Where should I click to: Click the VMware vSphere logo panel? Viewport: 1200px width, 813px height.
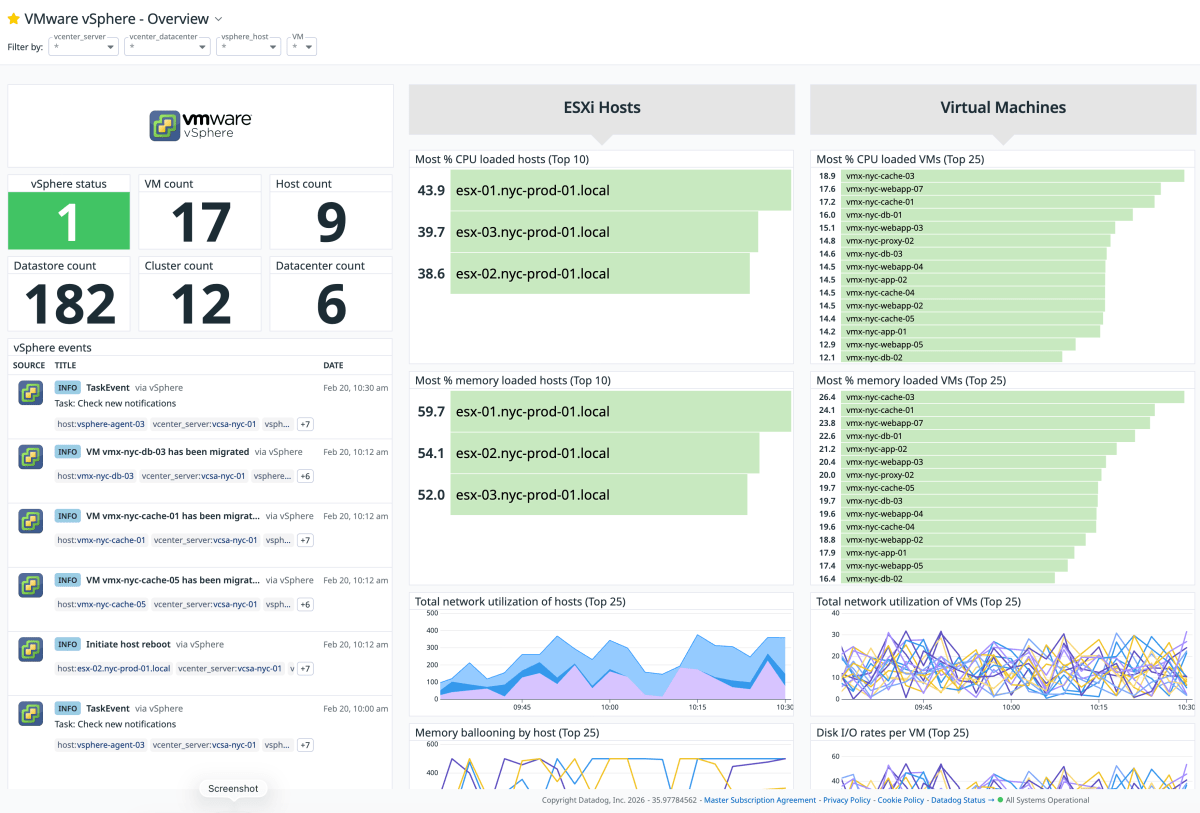(199, 125)
